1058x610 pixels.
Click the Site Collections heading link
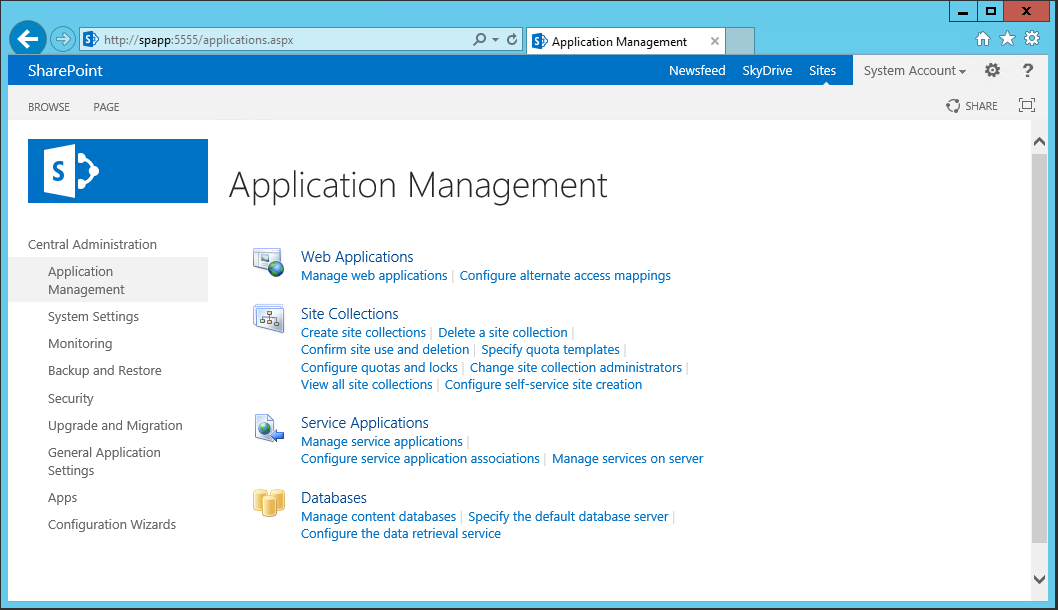point(350,314)
